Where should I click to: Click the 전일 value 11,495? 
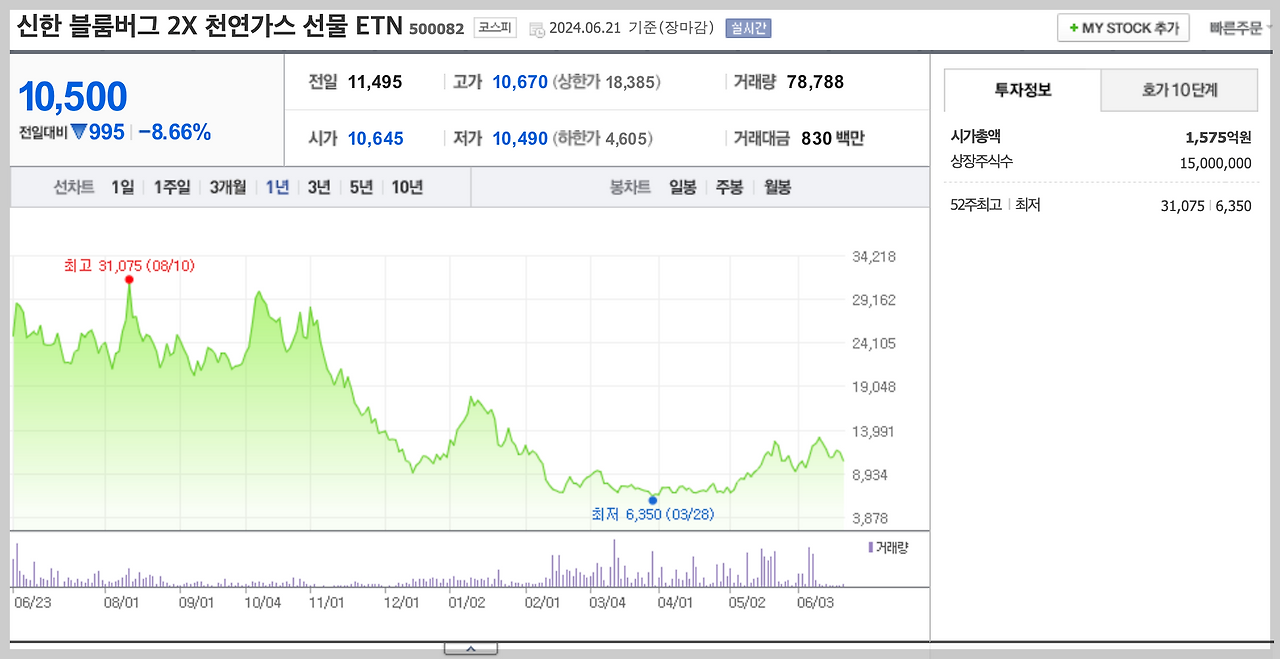(x=375, y=82)
